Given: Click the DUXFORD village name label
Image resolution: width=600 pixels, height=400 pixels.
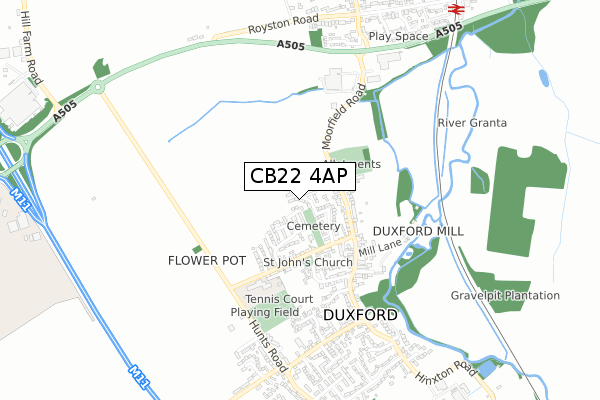Looking at the screenshot, I should pos(360,315).
